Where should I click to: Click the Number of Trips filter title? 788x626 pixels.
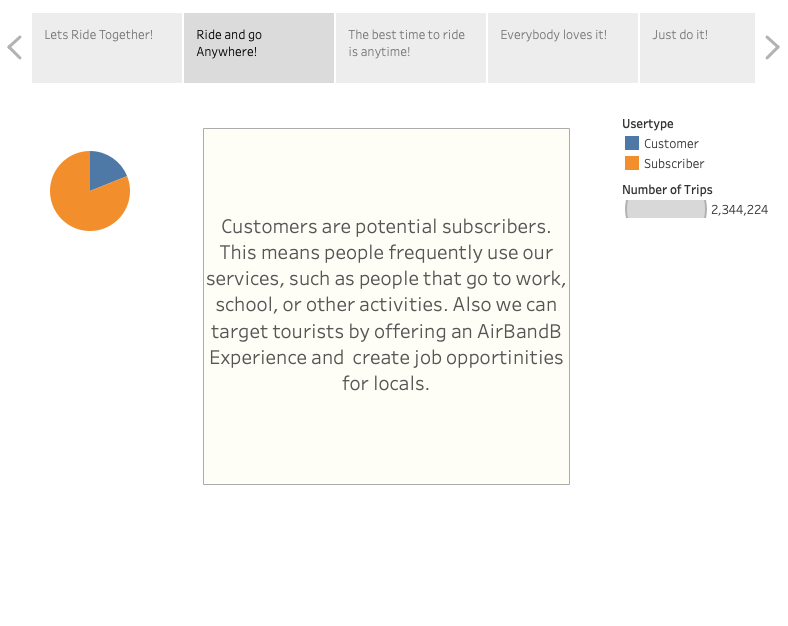point(667,189)
